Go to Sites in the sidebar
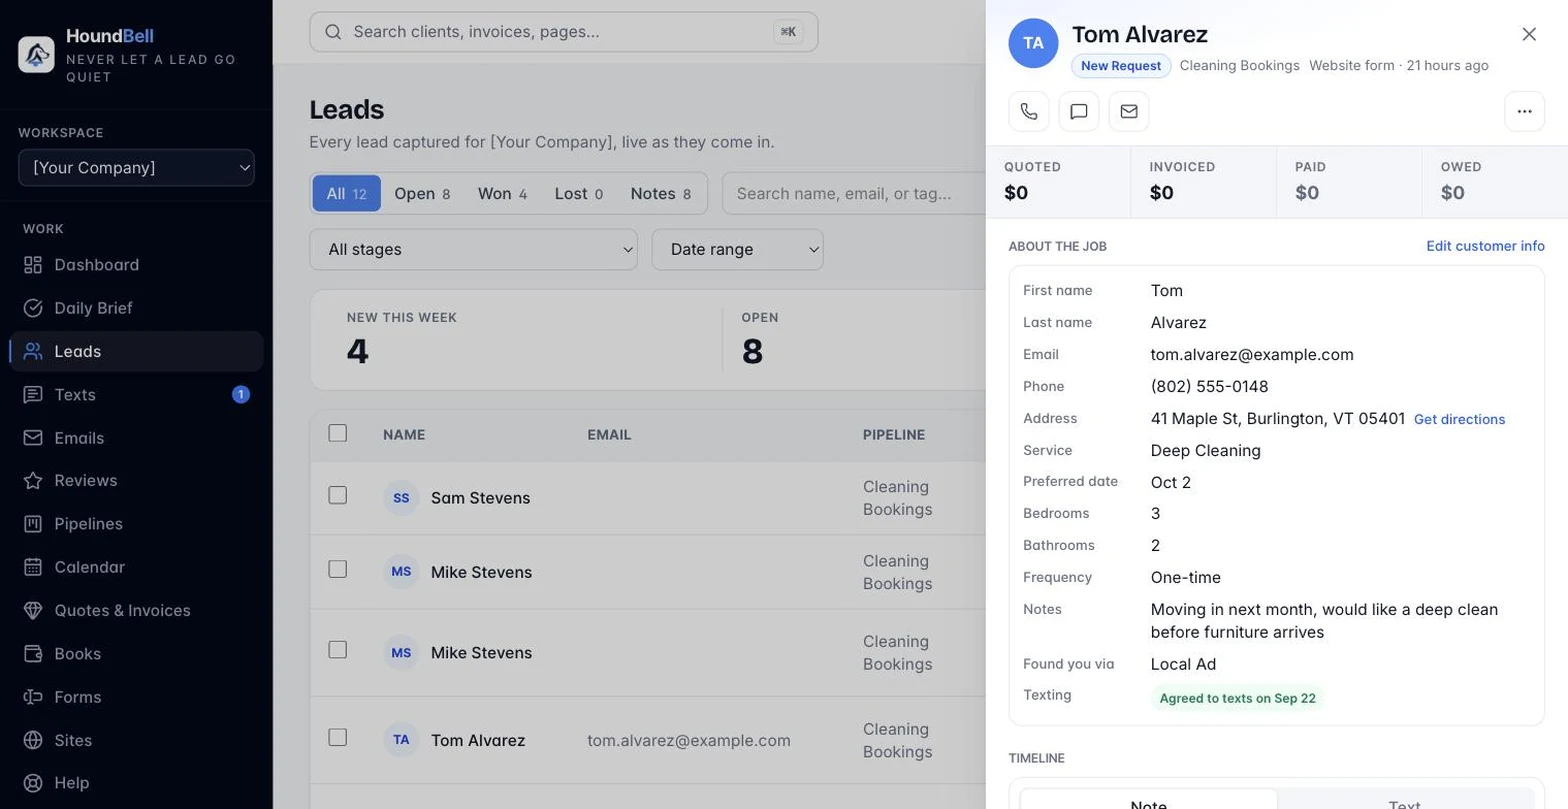1568x809 pixels. 137,740
